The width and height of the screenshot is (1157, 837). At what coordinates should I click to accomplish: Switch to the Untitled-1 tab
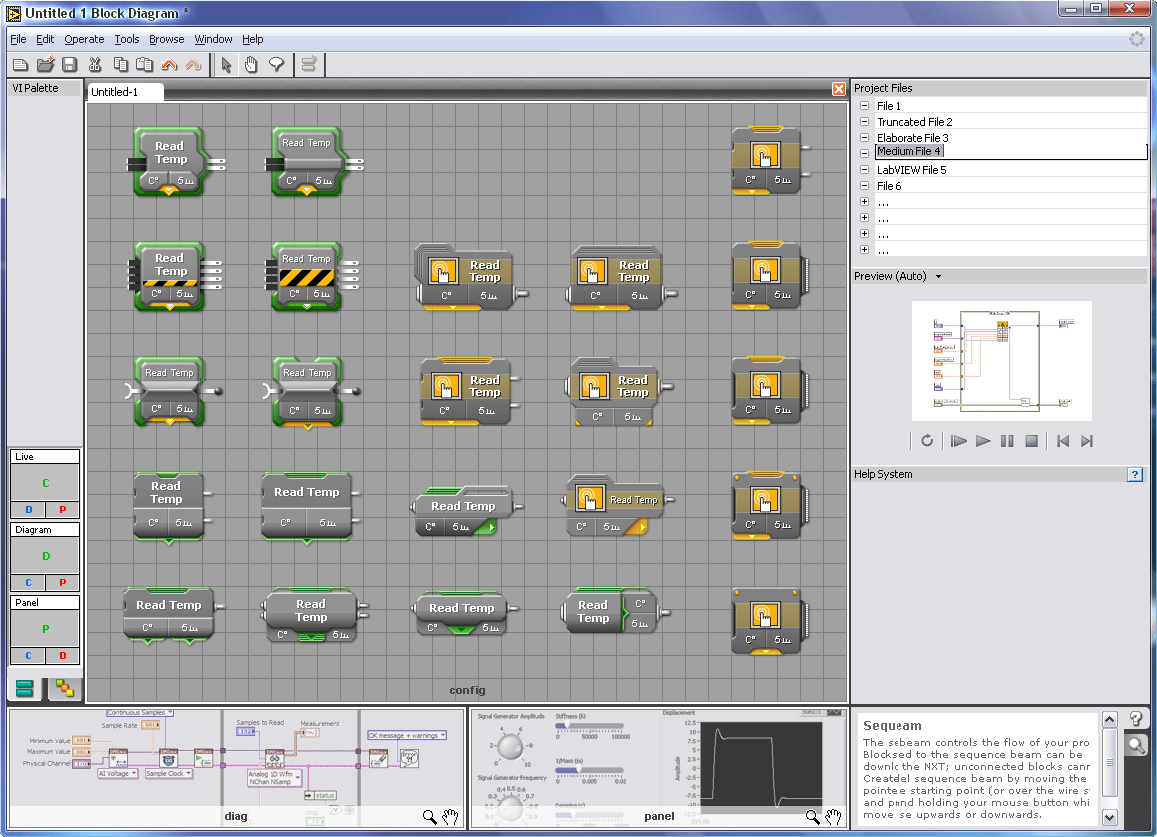[x=114, y=92]
